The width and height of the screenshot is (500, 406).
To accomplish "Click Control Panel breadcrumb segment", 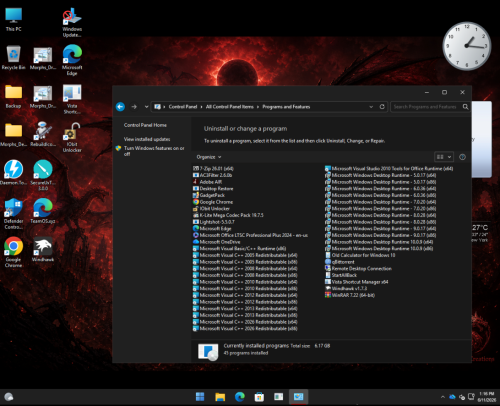I will coord(183,107).
